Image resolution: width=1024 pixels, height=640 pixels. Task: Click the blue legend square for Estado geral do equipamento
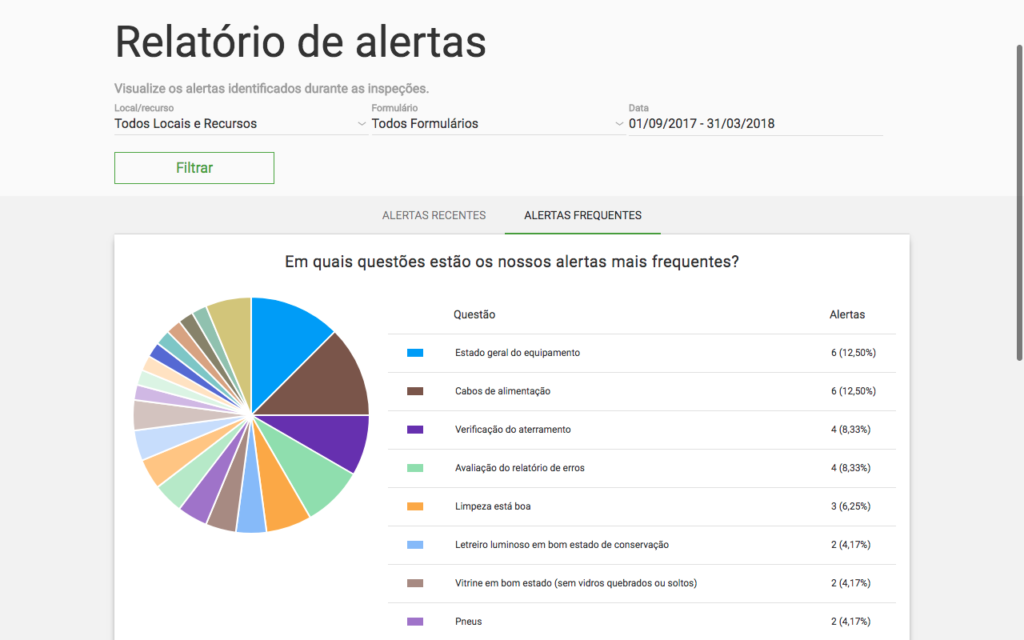pos(415,353)
